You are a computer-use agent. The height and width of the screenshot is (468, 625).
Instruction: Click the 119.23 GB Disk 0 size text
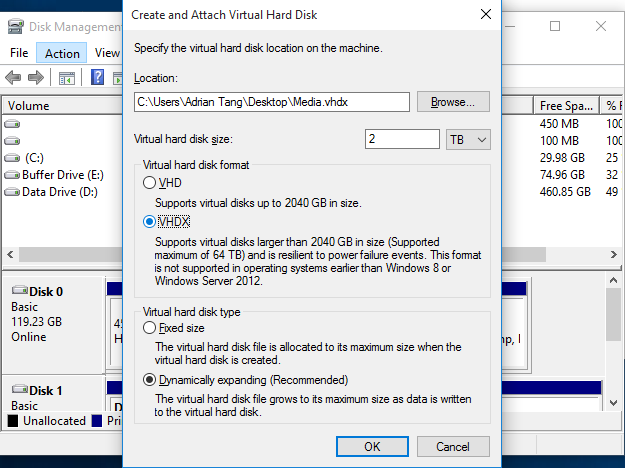click(37, 322)
